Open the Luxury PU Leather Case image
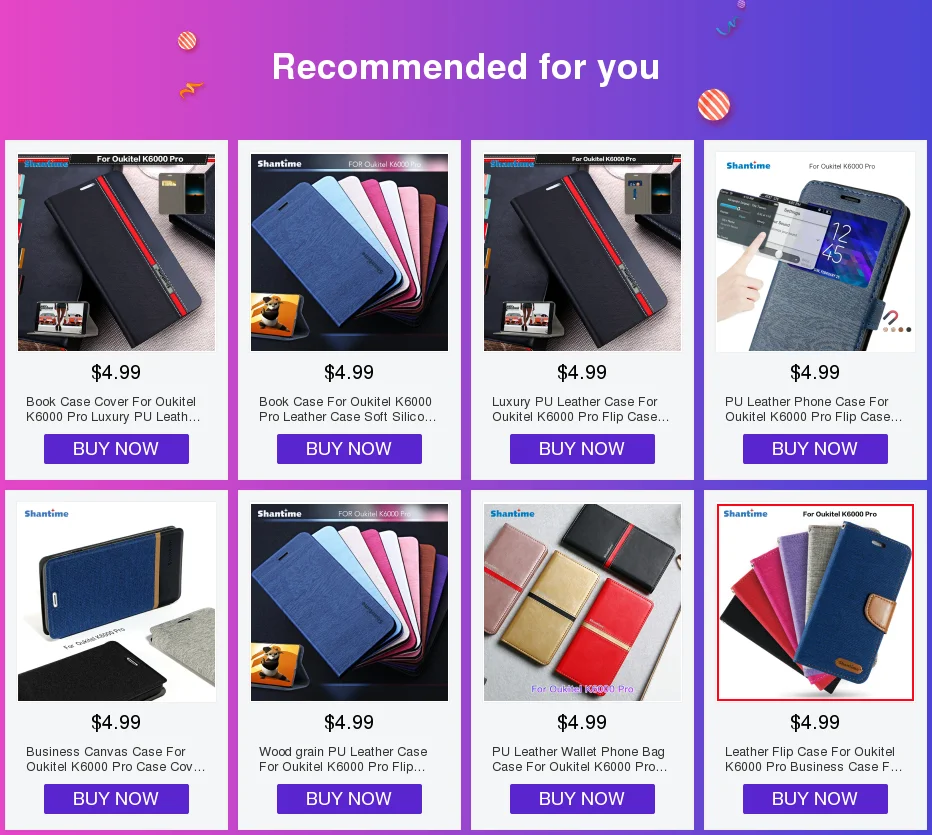The height and width of the screenshot is (835, 932). click(x=582, y=252)
